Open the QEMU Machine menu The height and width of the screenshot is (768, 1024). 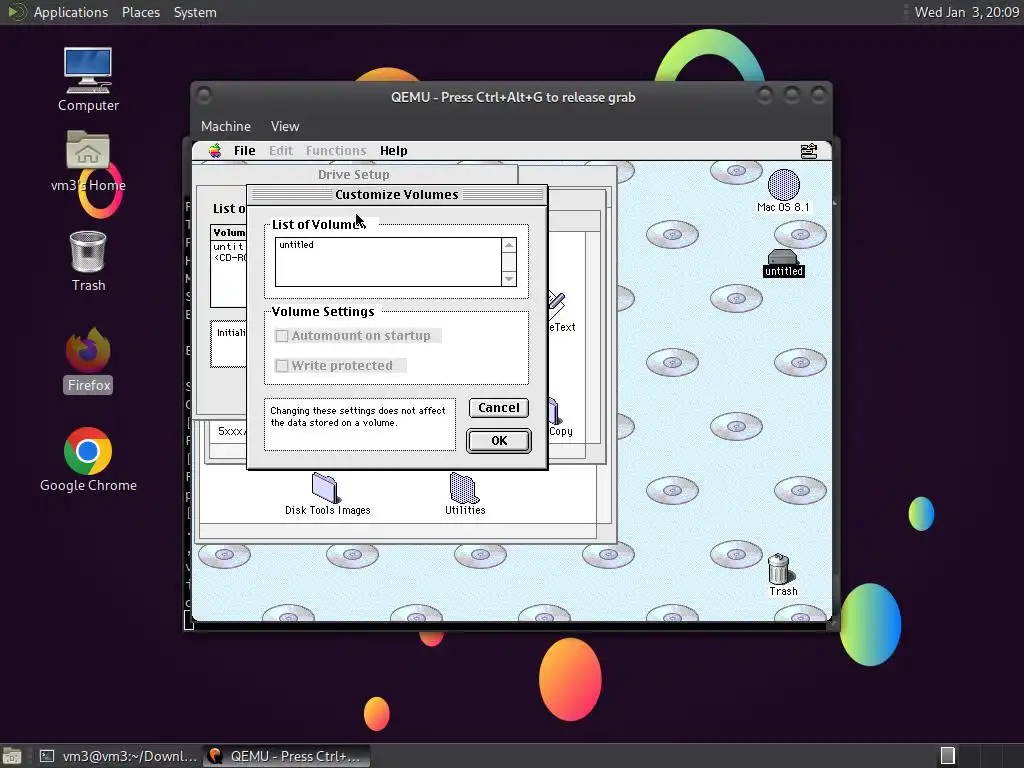tap(225, 126)
